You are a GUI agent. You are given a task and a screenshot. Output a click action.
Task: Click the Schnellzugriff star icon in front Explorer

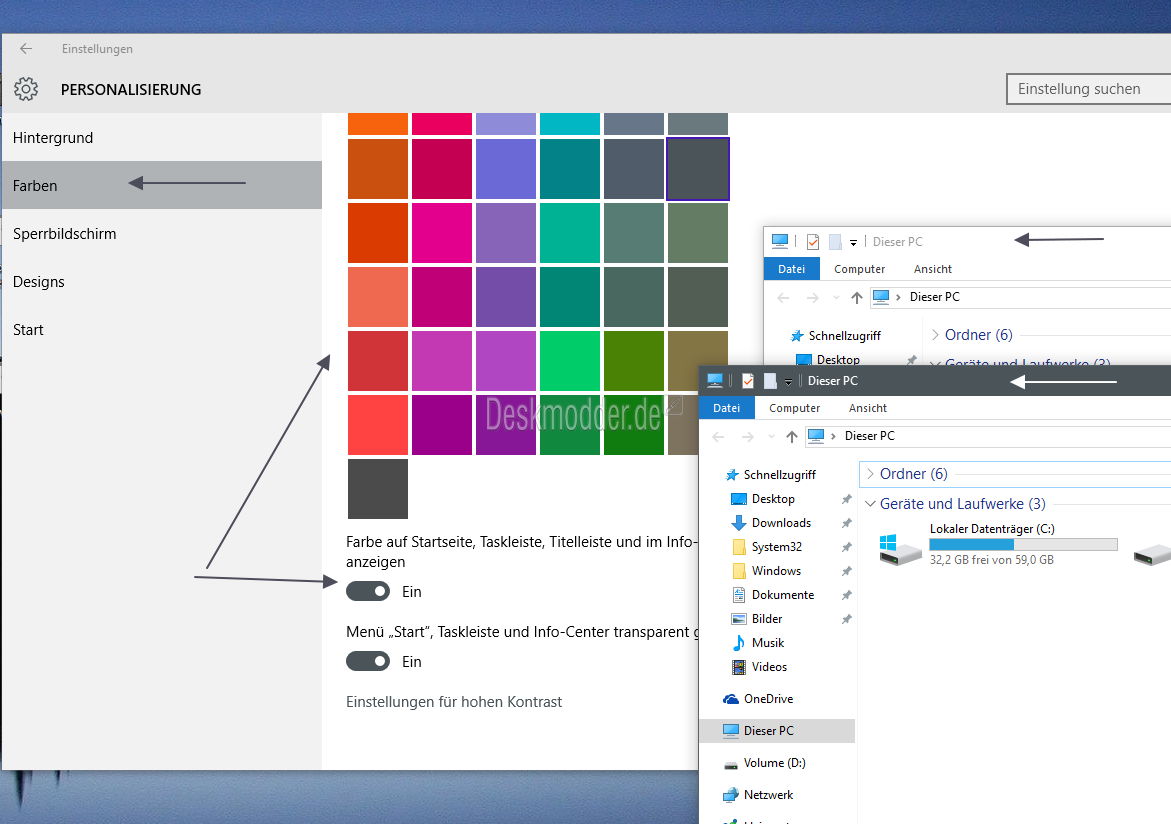(x=732, y=475)
